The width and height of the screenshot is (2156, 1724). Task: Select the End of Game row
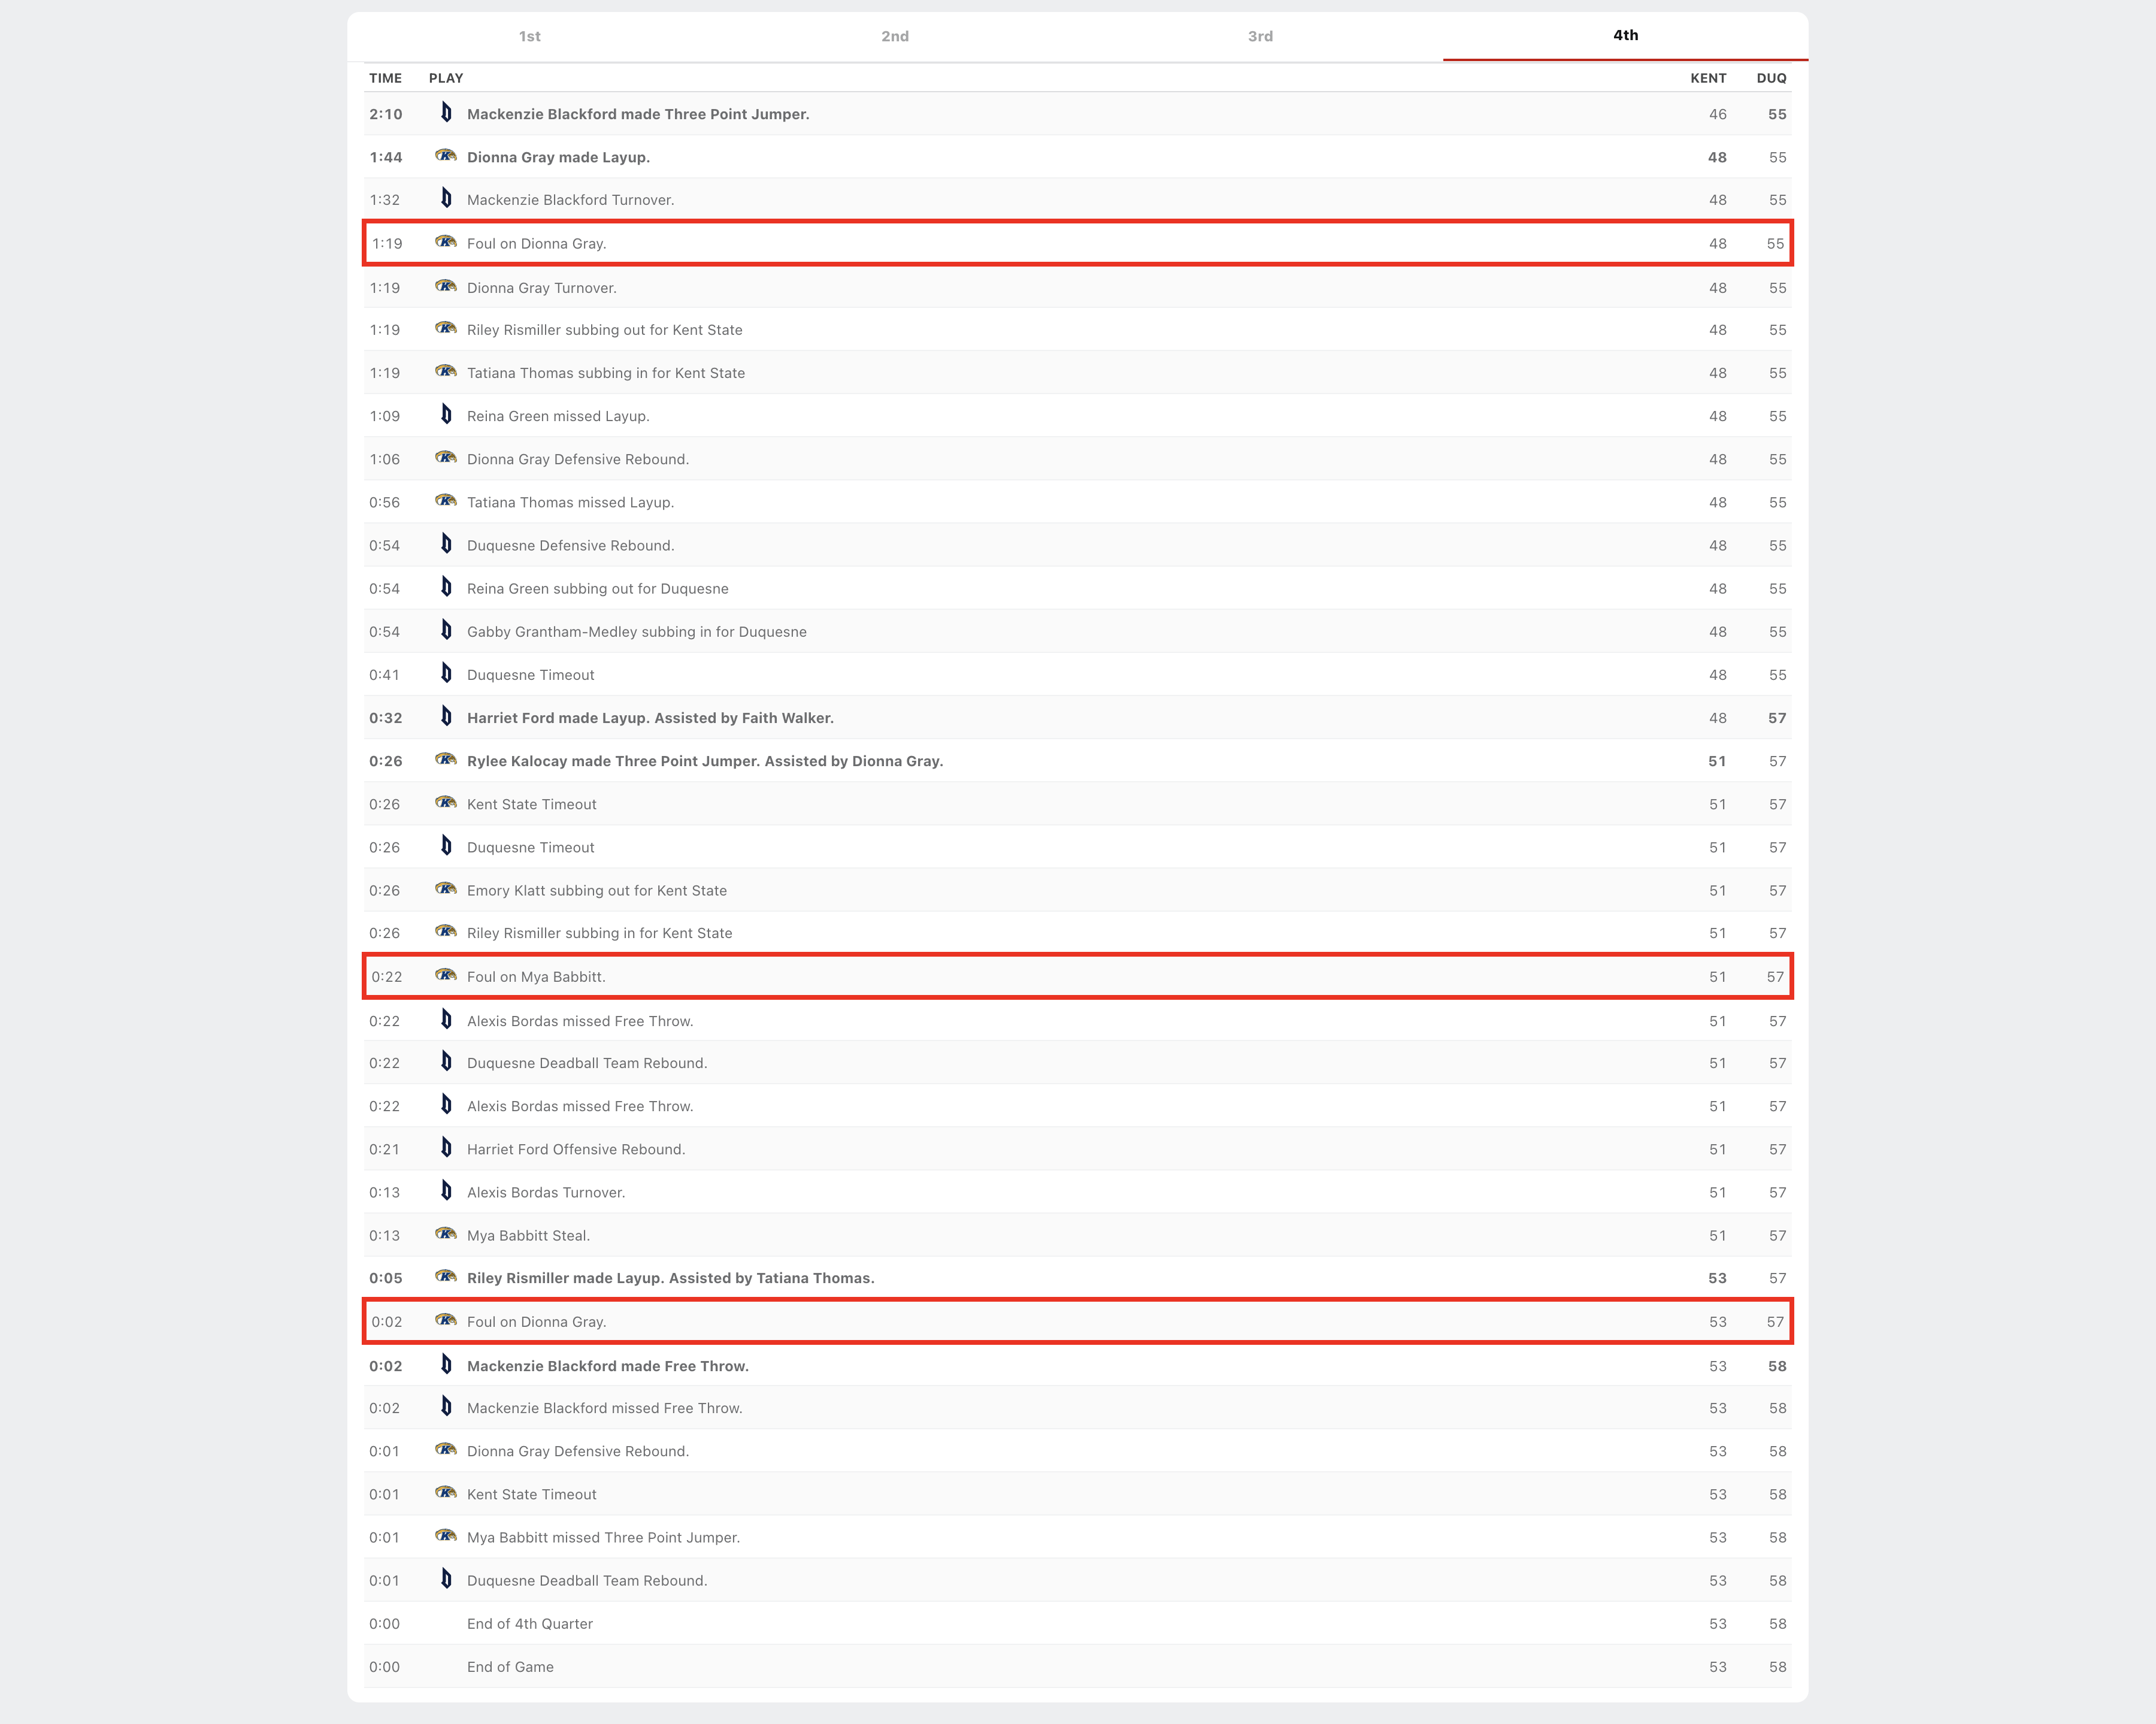(510, 1667)
